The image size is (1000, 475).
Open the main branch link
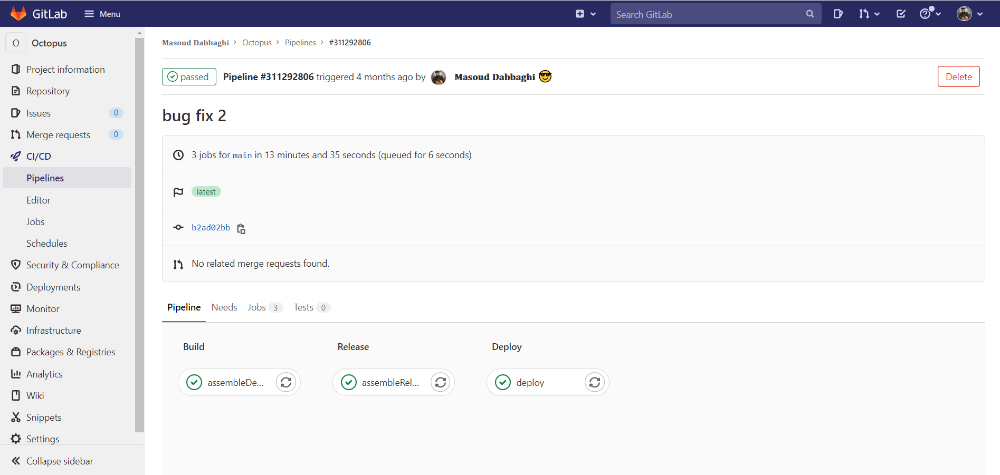(x=242, y=155)
